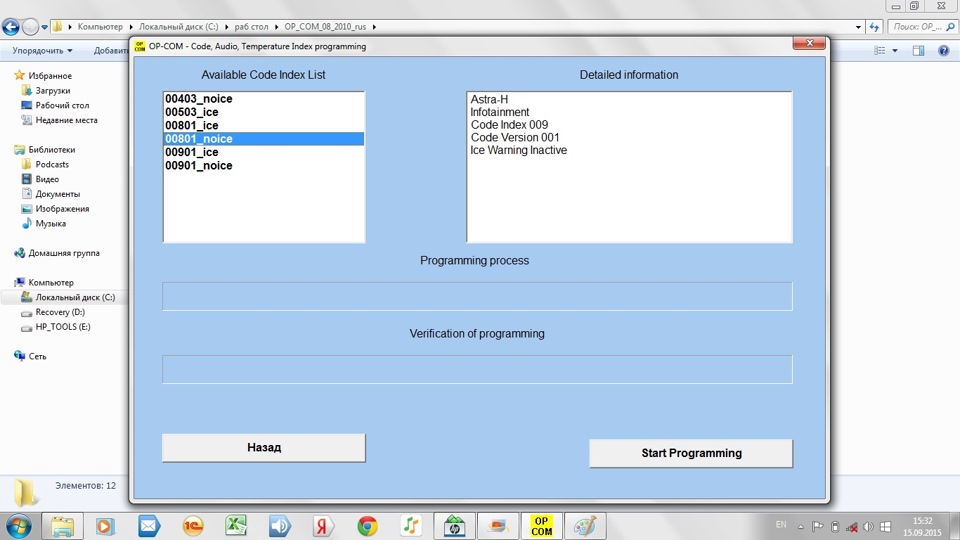Viewport: 960px width, 540px height.
Task: Expand arrow after OP_COM_08_2010_rus breadcrumb
Action: 374,27
